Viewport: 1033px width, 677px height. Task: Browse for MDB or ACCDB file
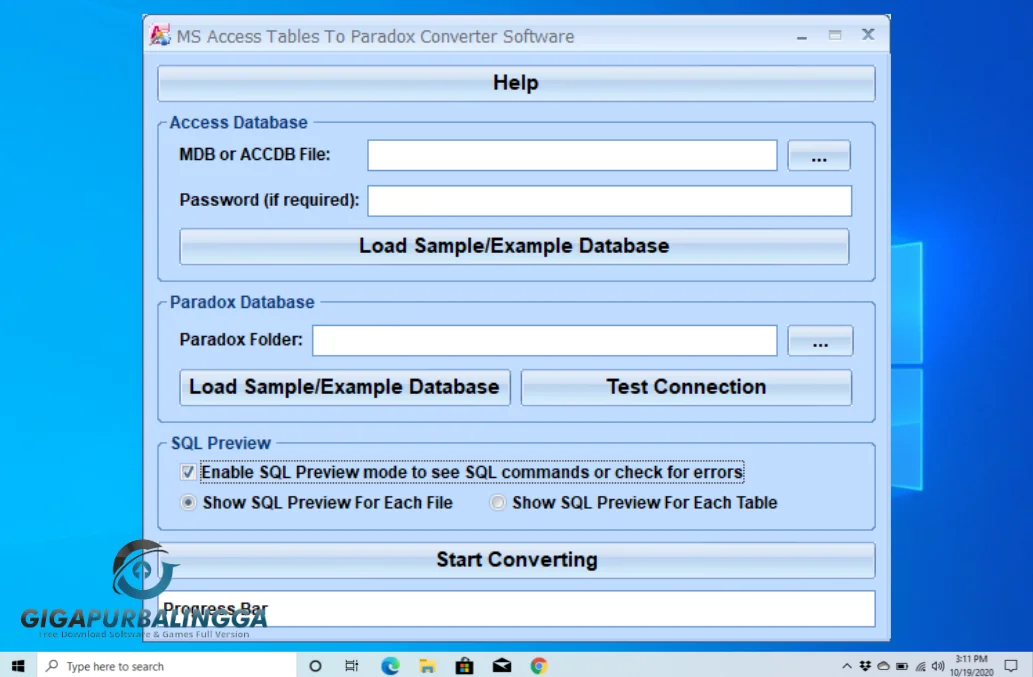[x=819, y=156]
